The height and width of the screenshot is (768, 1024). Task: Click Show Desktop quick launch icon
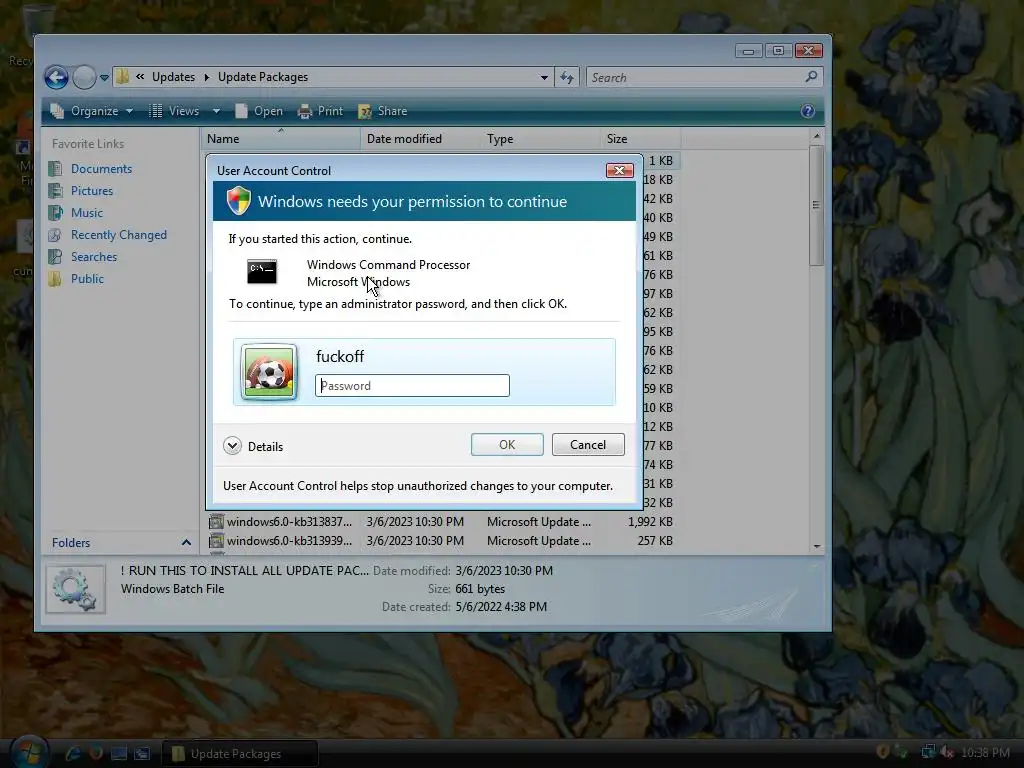(118, 754)
